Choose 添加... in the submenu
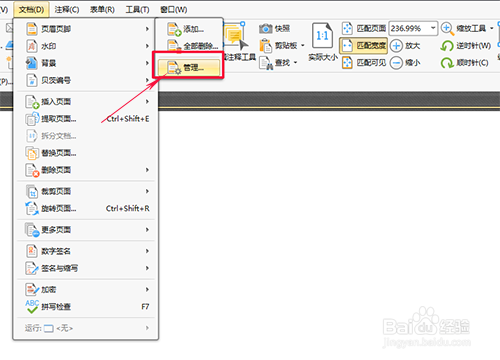The height and width of the screenshot is (360, 500). (x=189, y=29)
